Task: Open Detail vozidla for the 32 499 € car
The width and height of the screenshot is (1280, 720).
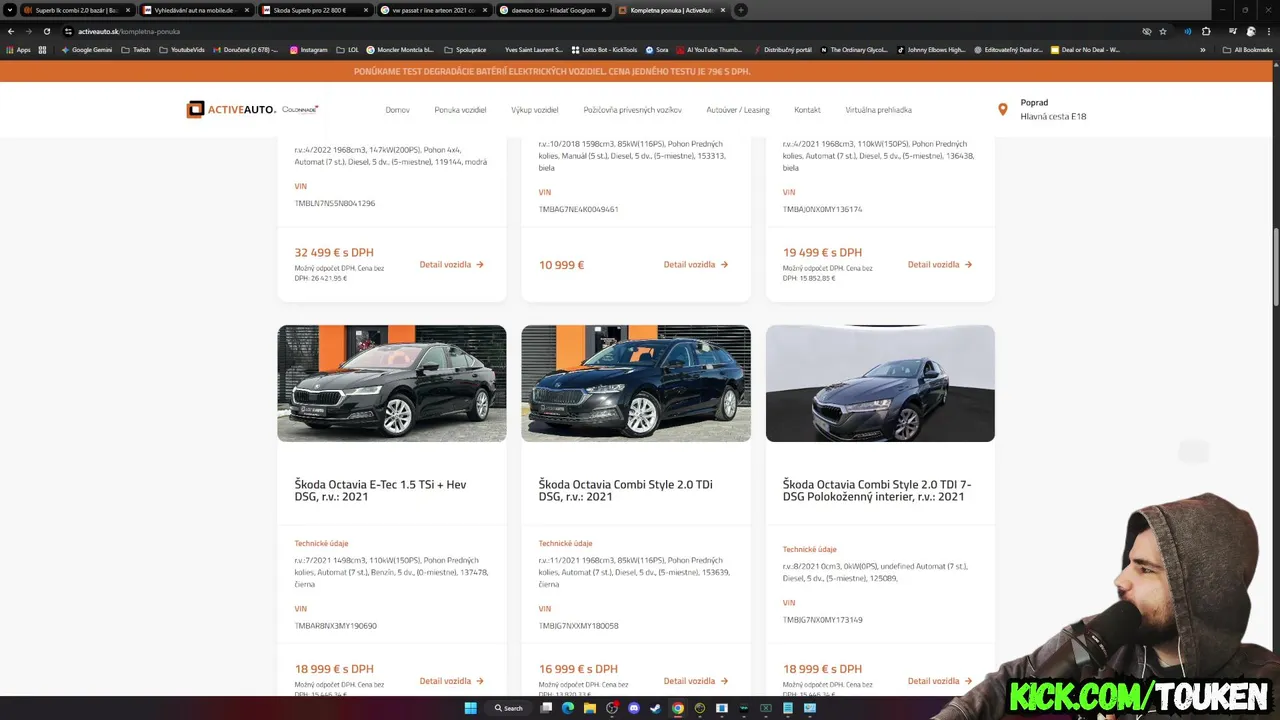Action: (452, 265)
